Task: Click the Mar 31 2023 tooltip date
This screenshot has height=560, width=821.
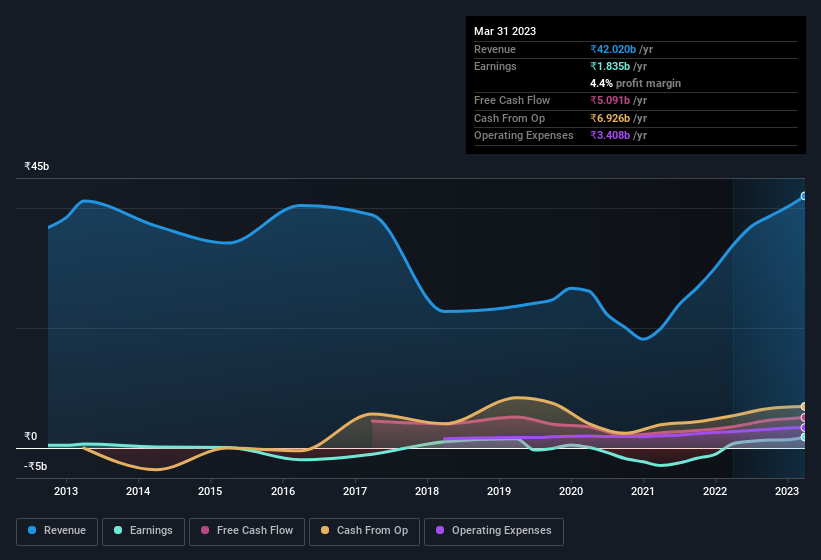Action: pos(505,31)
